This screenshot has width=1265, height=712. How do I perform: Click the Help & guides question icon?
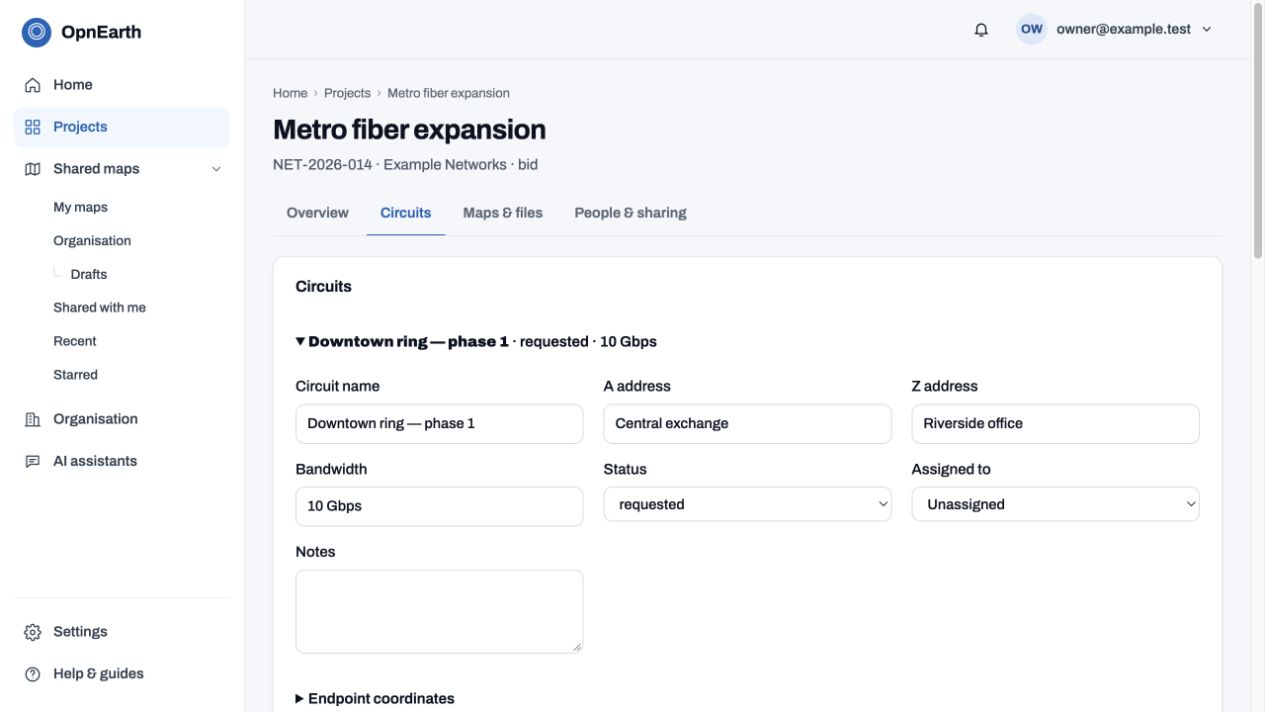[33, 674]
